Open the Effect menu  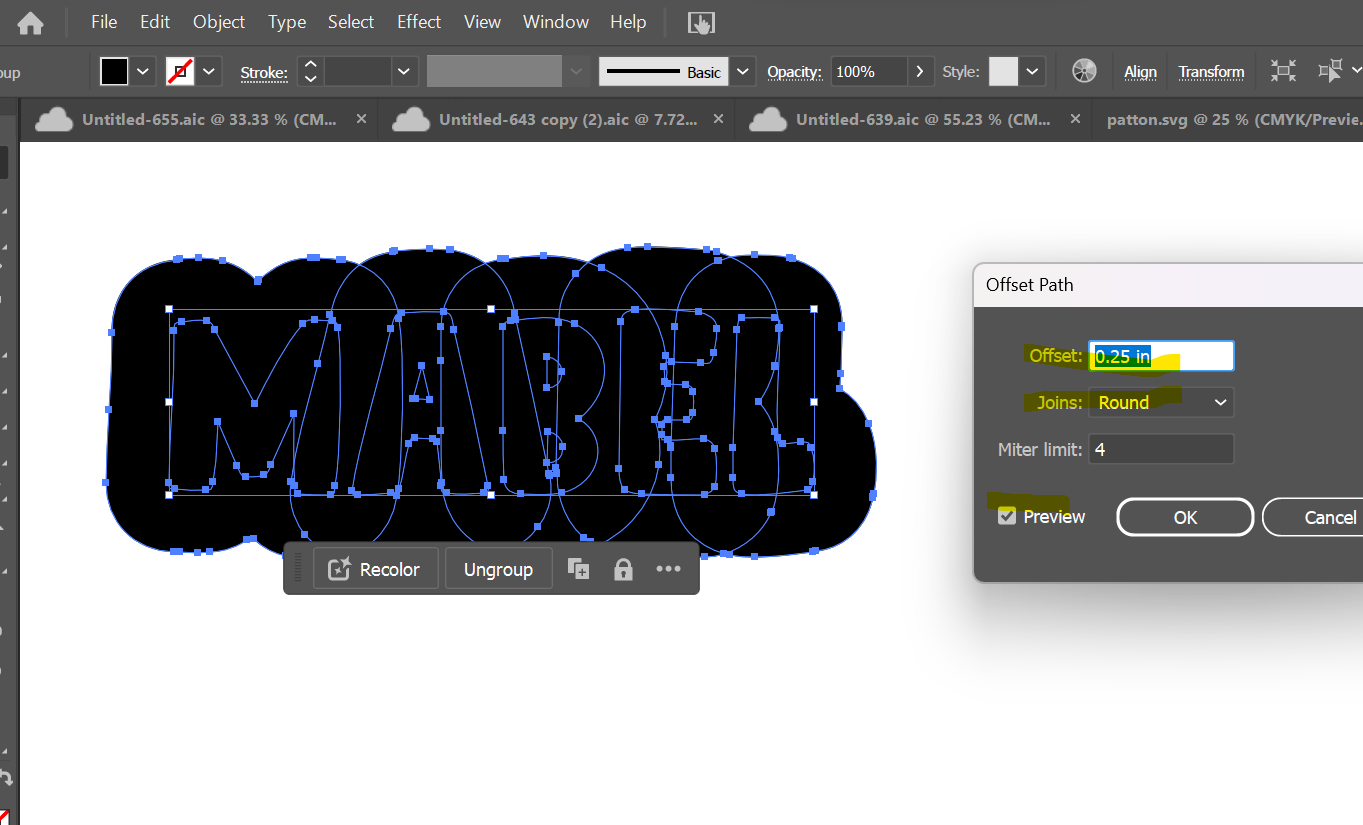click(x=418, y=22)
